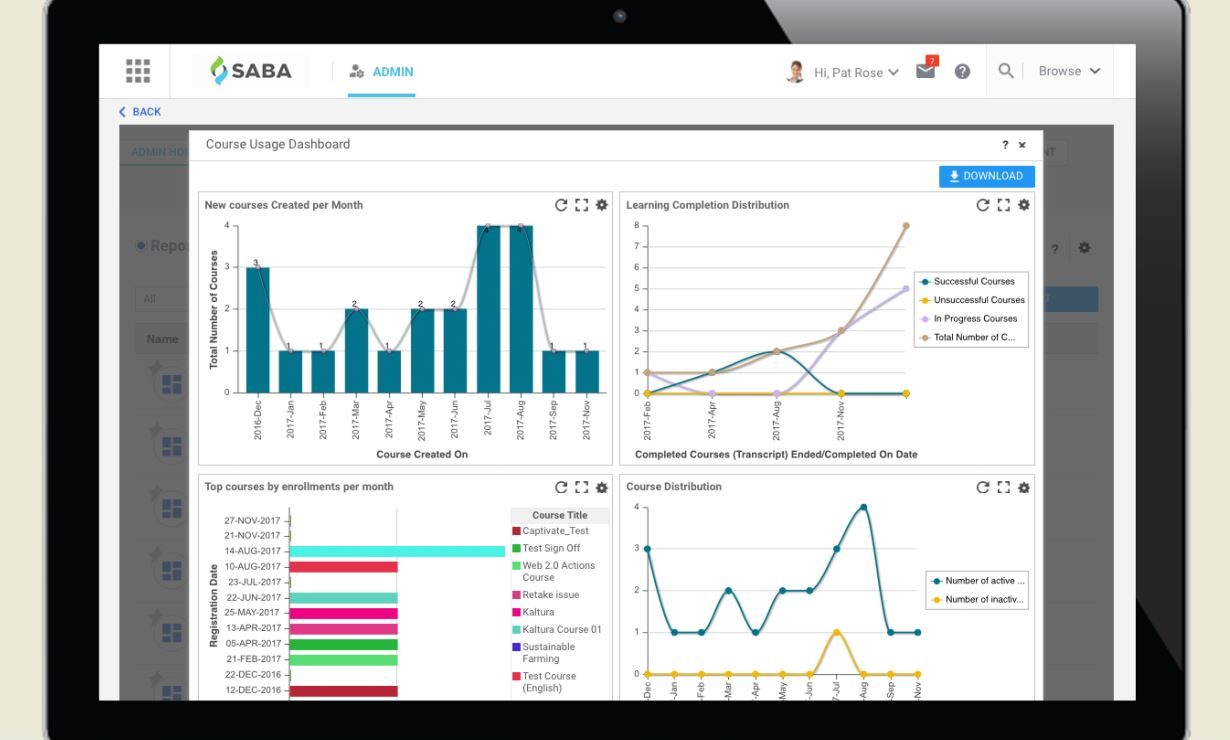Maximize the Course Distribution chart
The image size is (1230, 740).
coord(1003,487)
